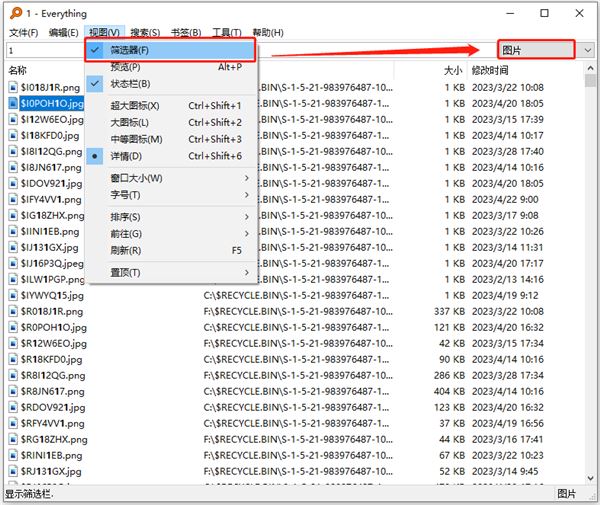Viewport: 600px width, 505px height.
Task: Click the scrollbar up arrow
Action: (590, 68)
